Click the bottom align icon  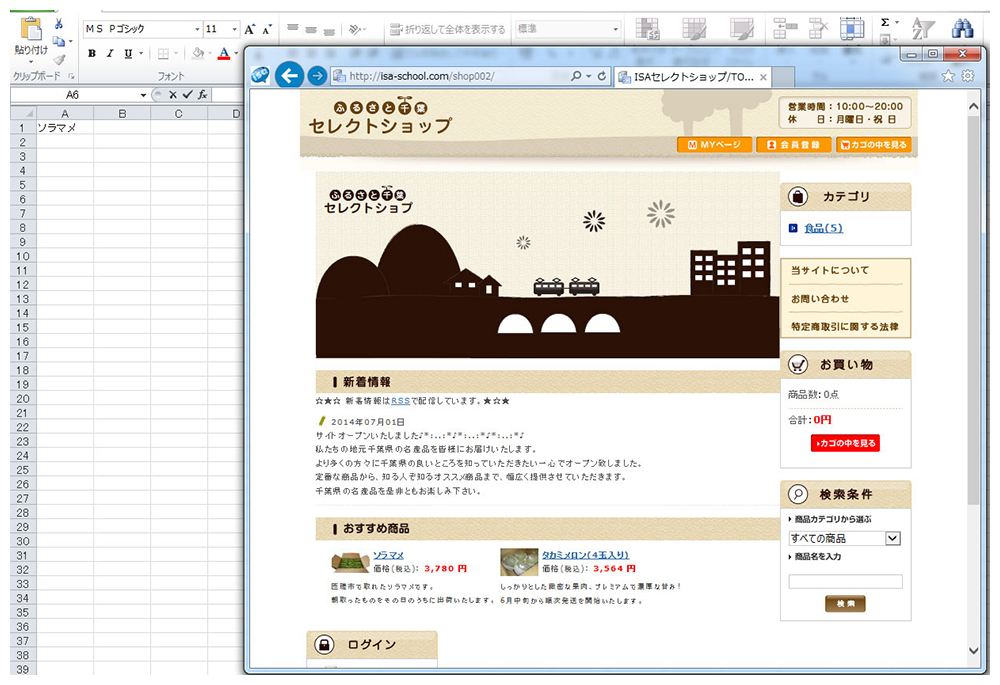pyautogui.click(x=329, y=31)
